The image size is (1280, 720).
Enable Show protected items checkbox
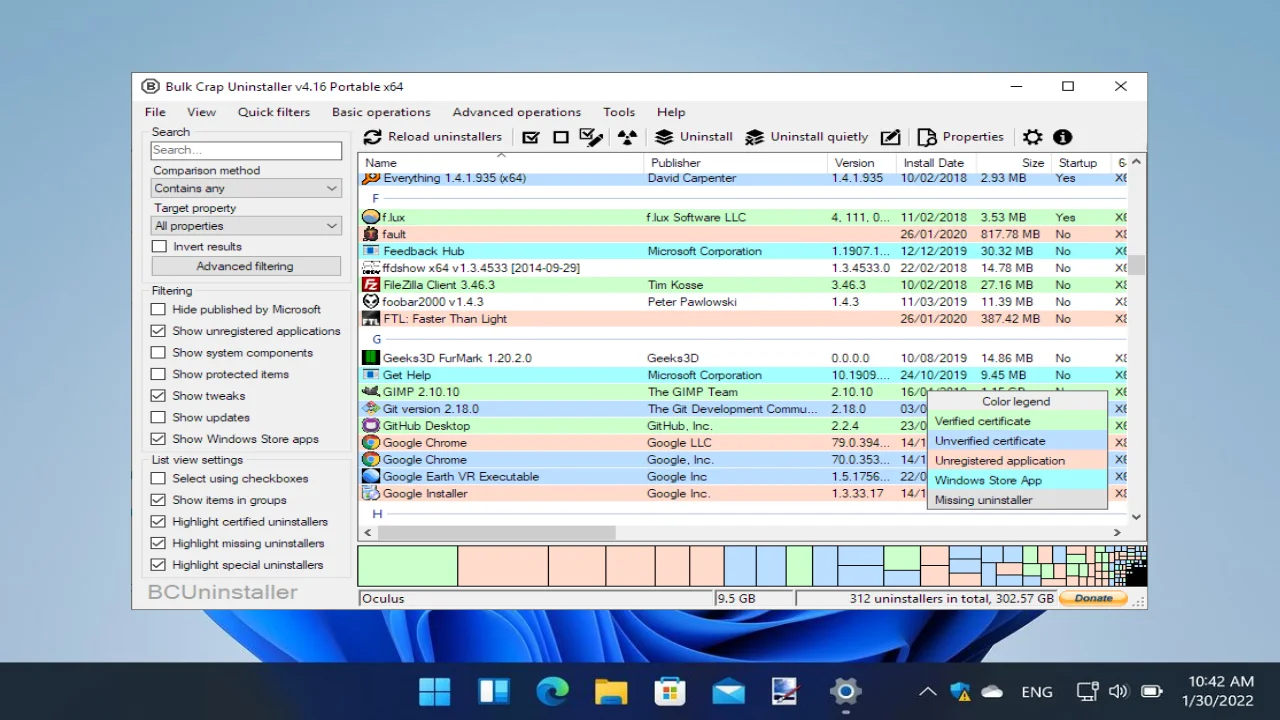tap(159, 374)
